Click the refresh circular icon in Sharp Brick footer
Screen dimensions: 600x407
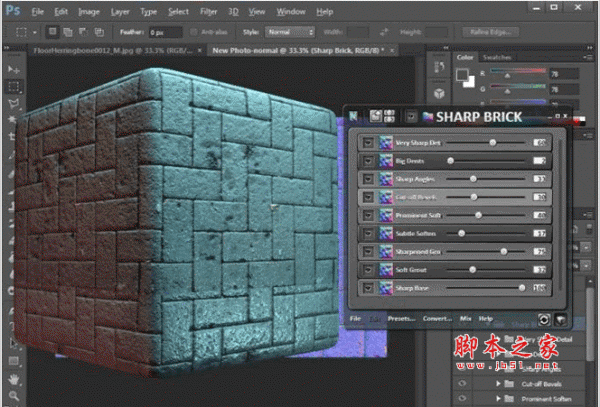tap(544, 319)
